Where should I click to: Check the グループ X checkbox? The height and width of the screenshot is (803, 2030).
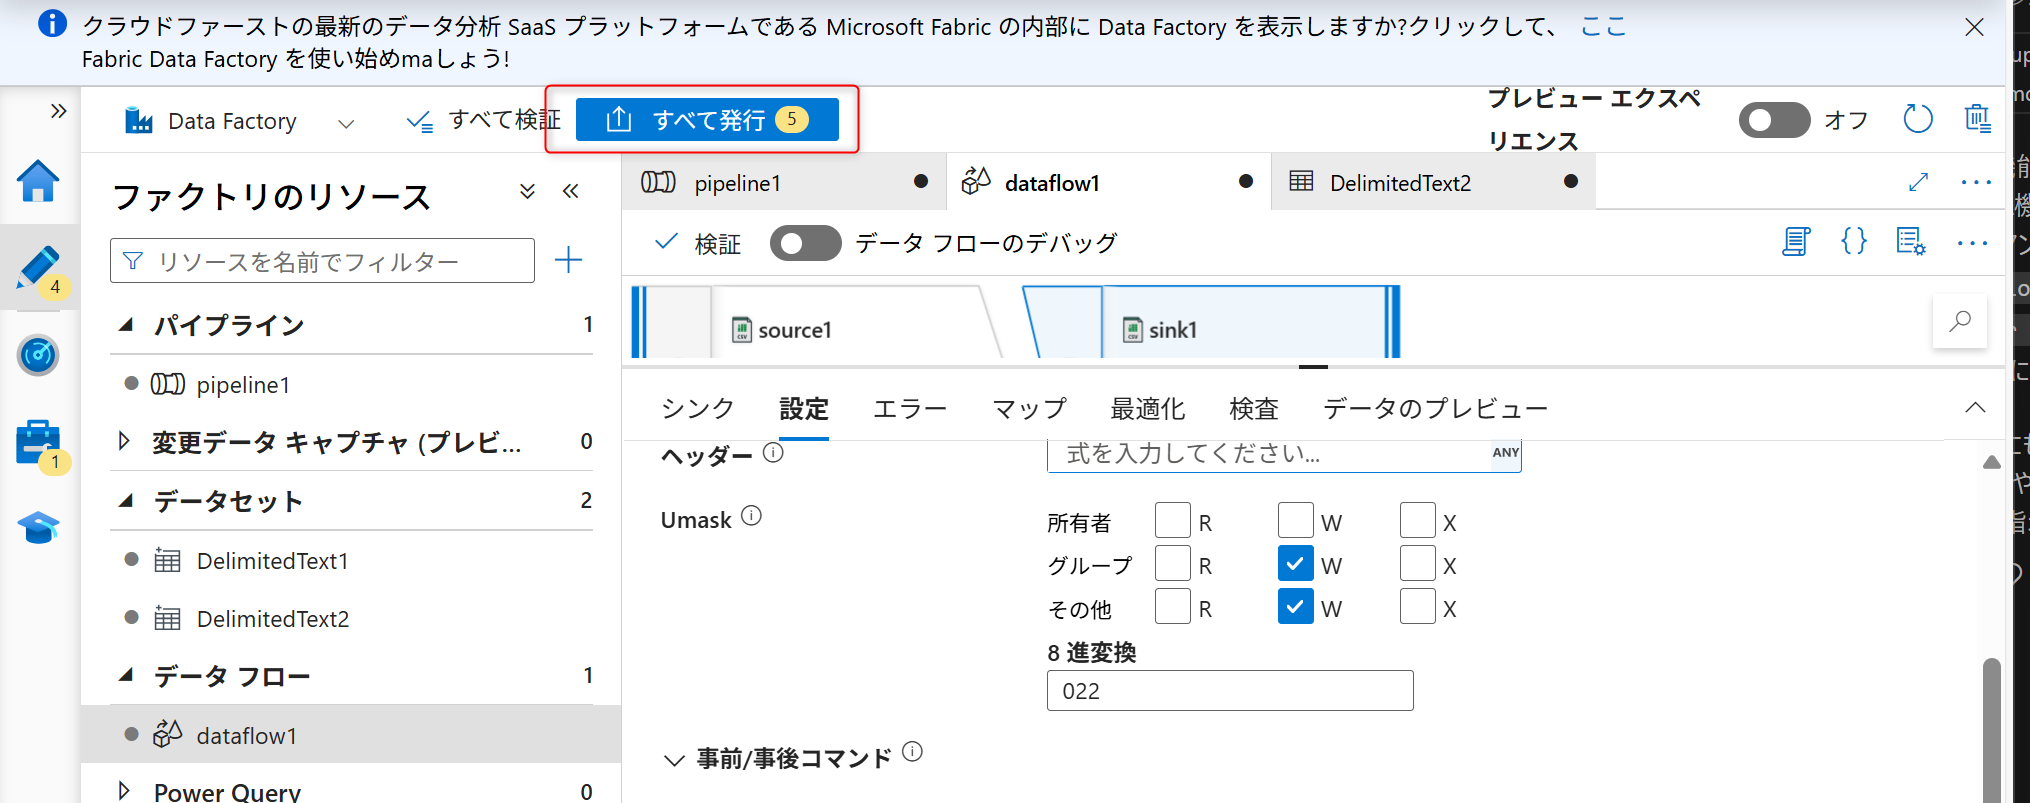(1417, 564)
